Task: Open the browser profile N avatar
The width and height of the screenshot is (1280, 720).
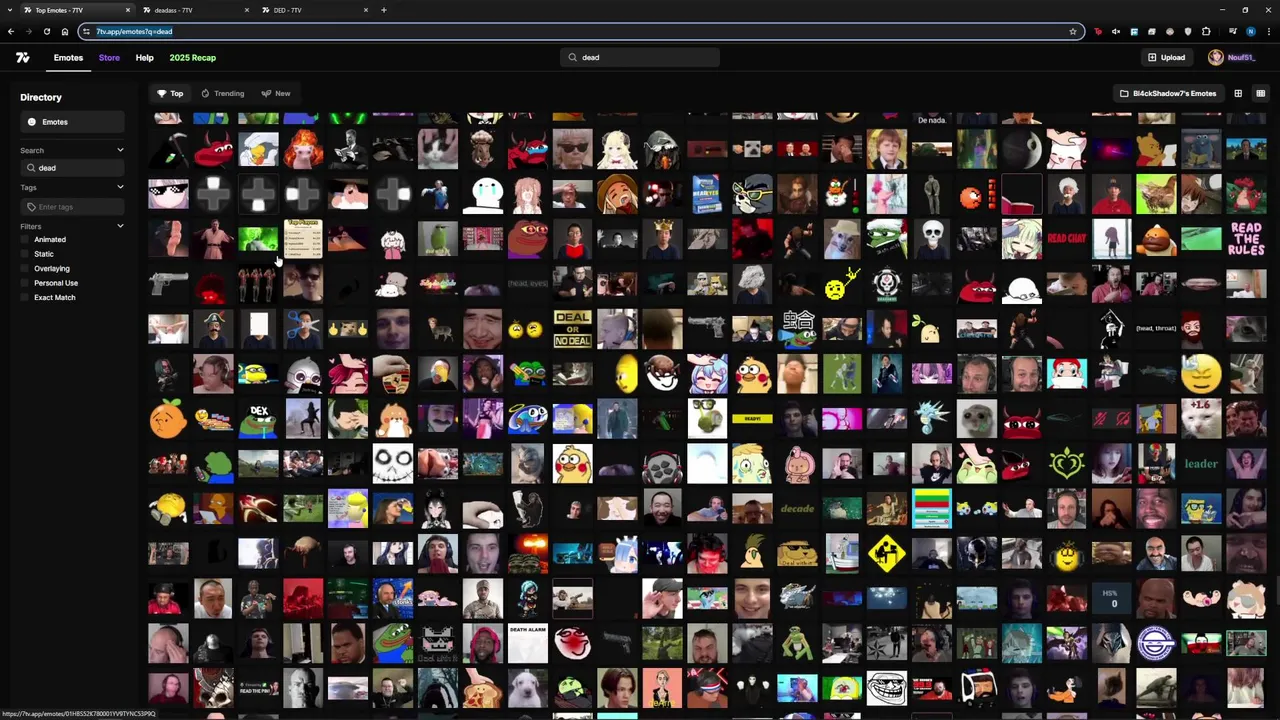Action: click(1250, 32)
